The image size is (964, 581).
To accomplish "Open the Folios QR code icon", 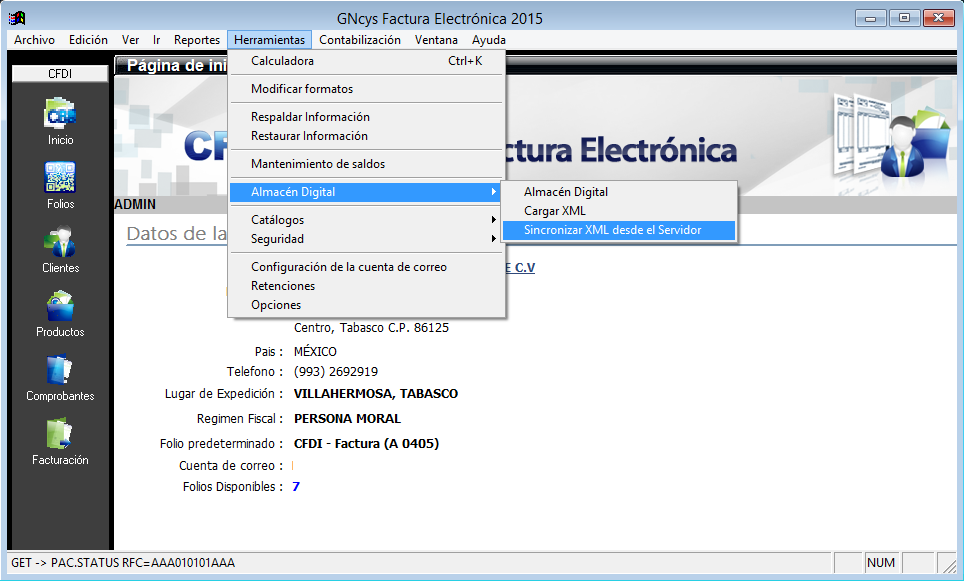I will [60, 186].
